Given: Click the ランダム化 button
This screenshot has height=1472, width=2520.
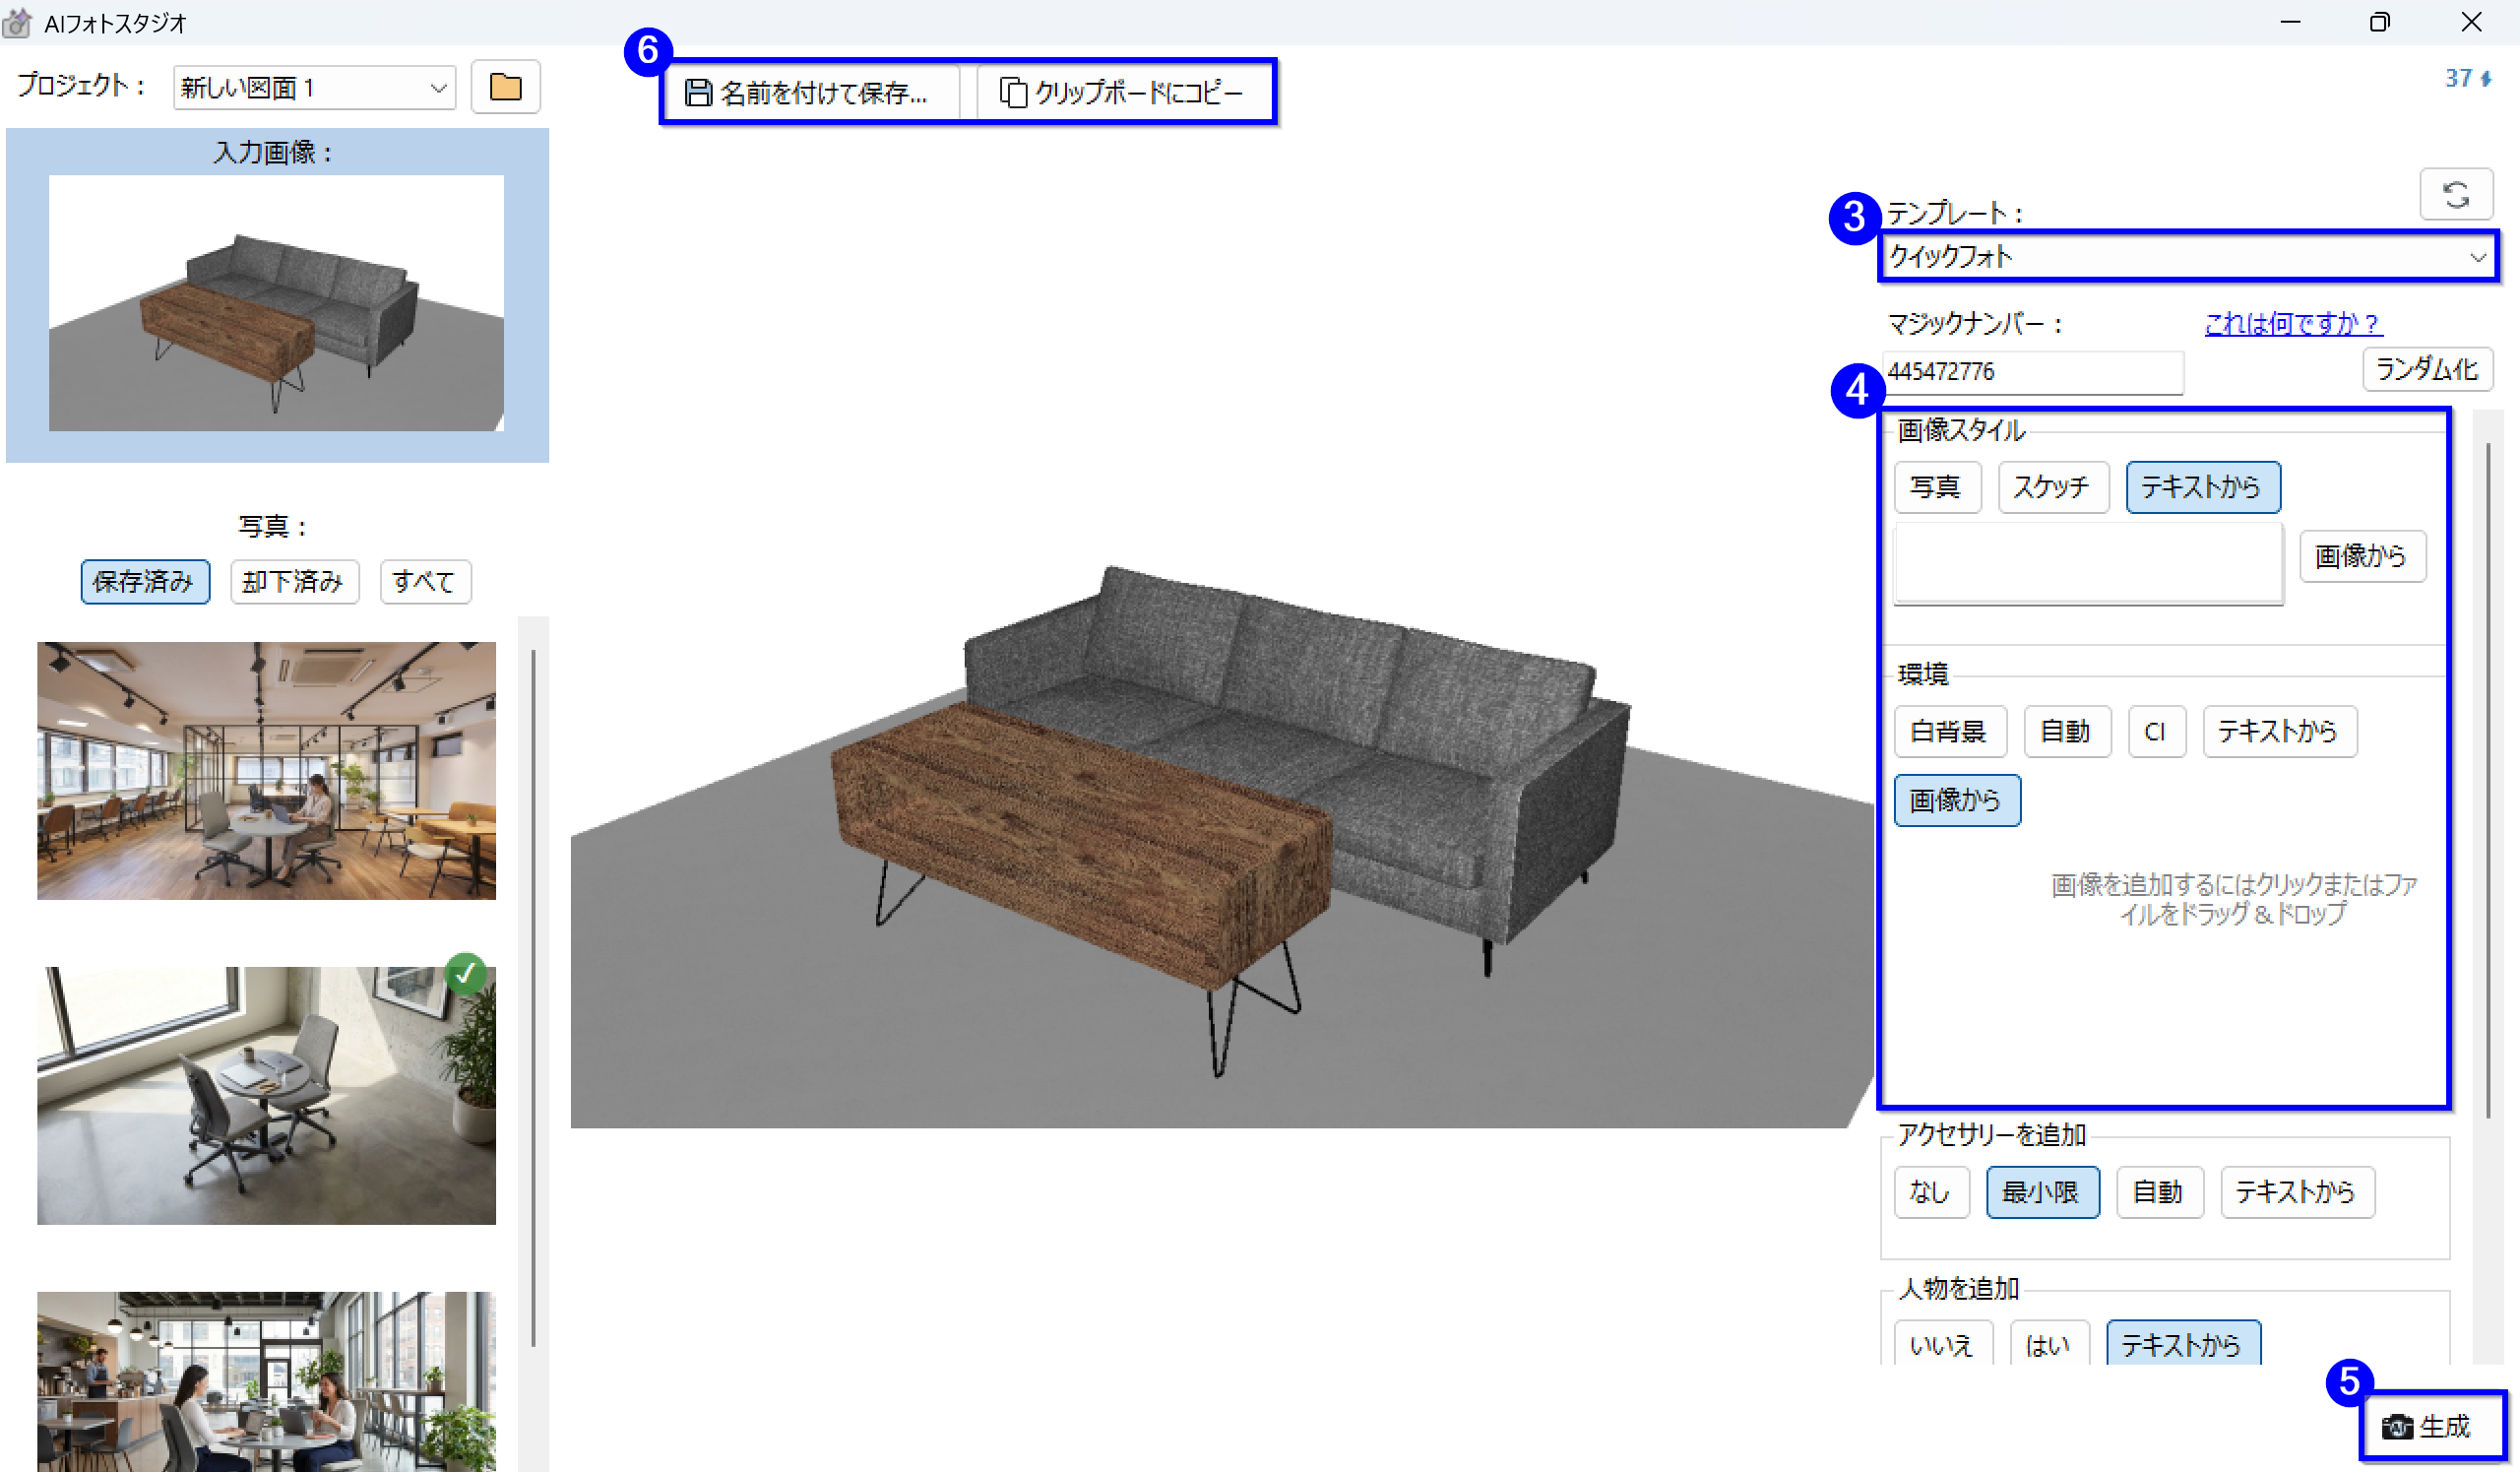Looking at the screenshot, I should [2427, 370].
